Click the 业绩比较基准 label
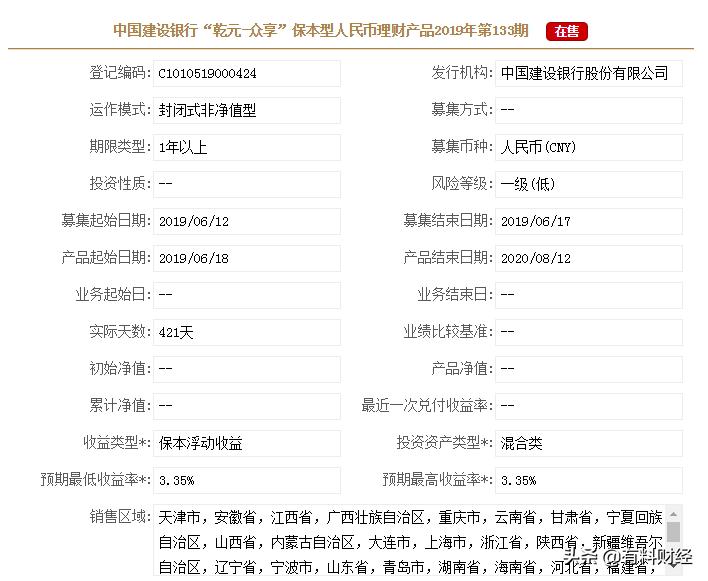This screenshot has width=708, height=581. coord(448,332)
